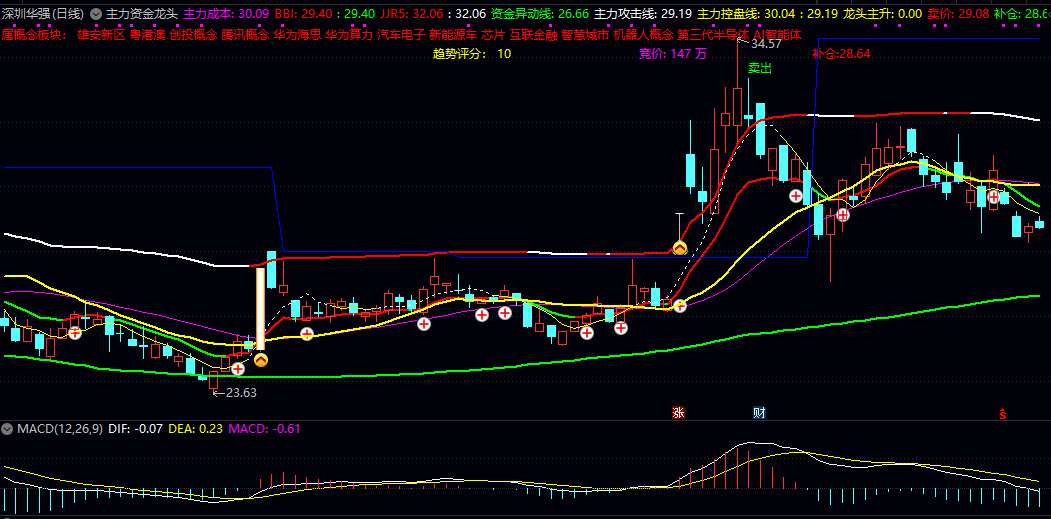Click orange up-arrow signal under tall white candle

click(260, 359)
